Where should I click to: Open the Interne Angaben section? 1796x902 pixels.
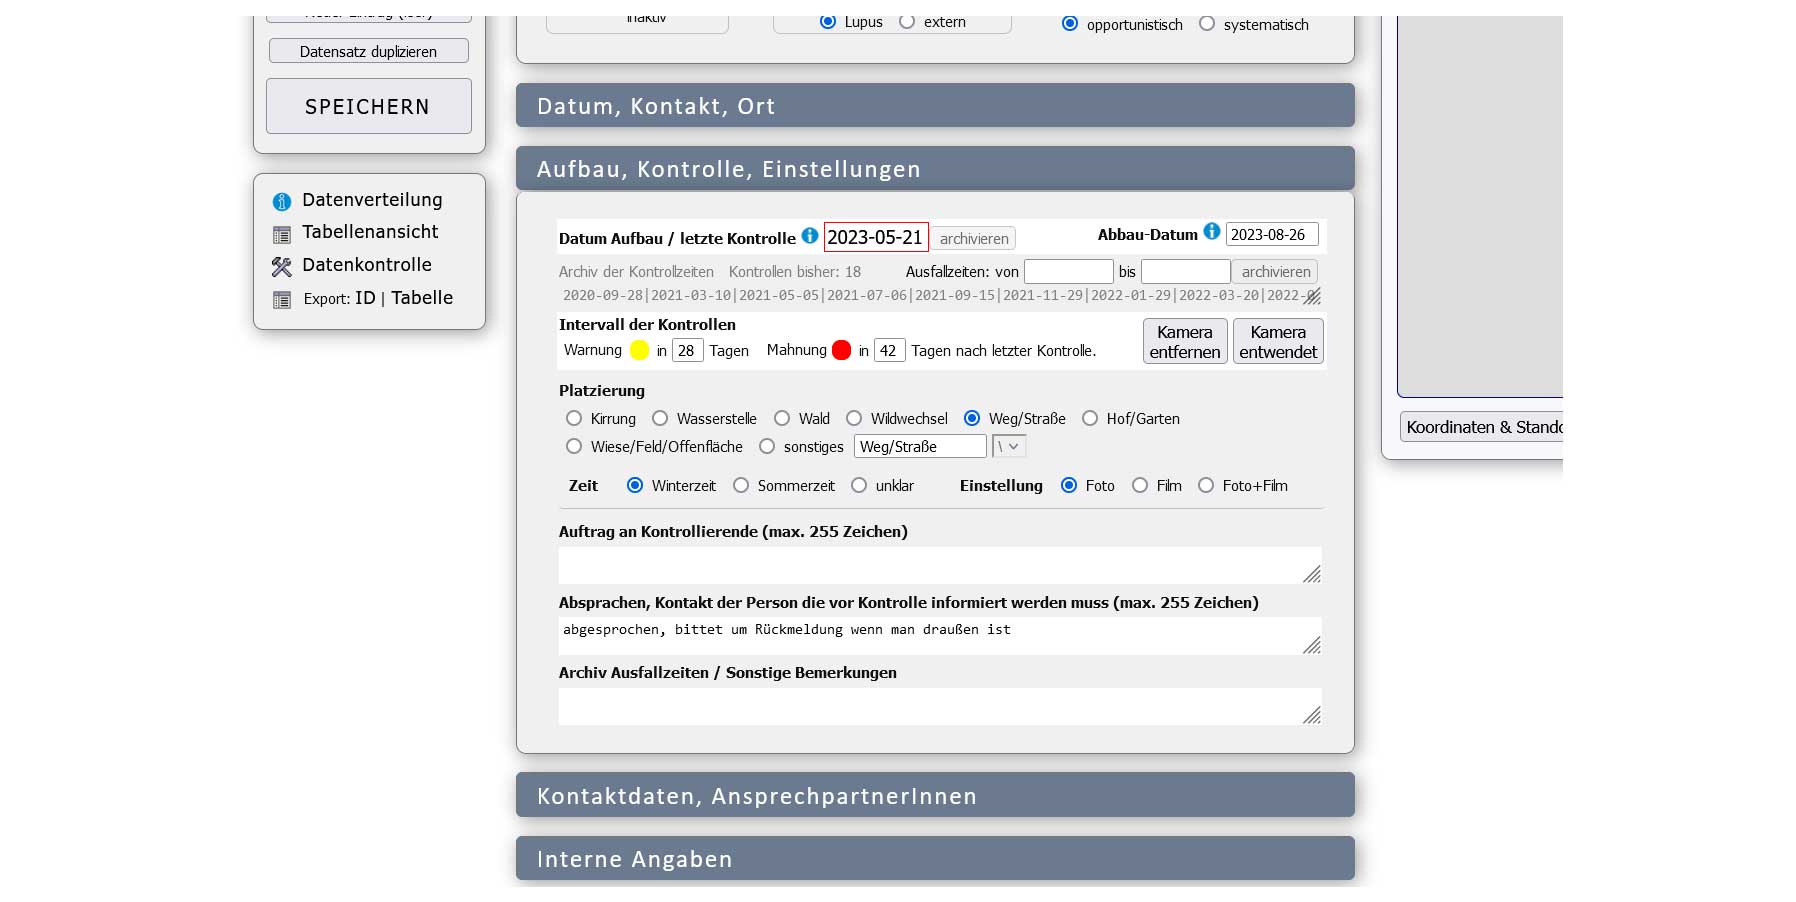(x=934, y=859)
